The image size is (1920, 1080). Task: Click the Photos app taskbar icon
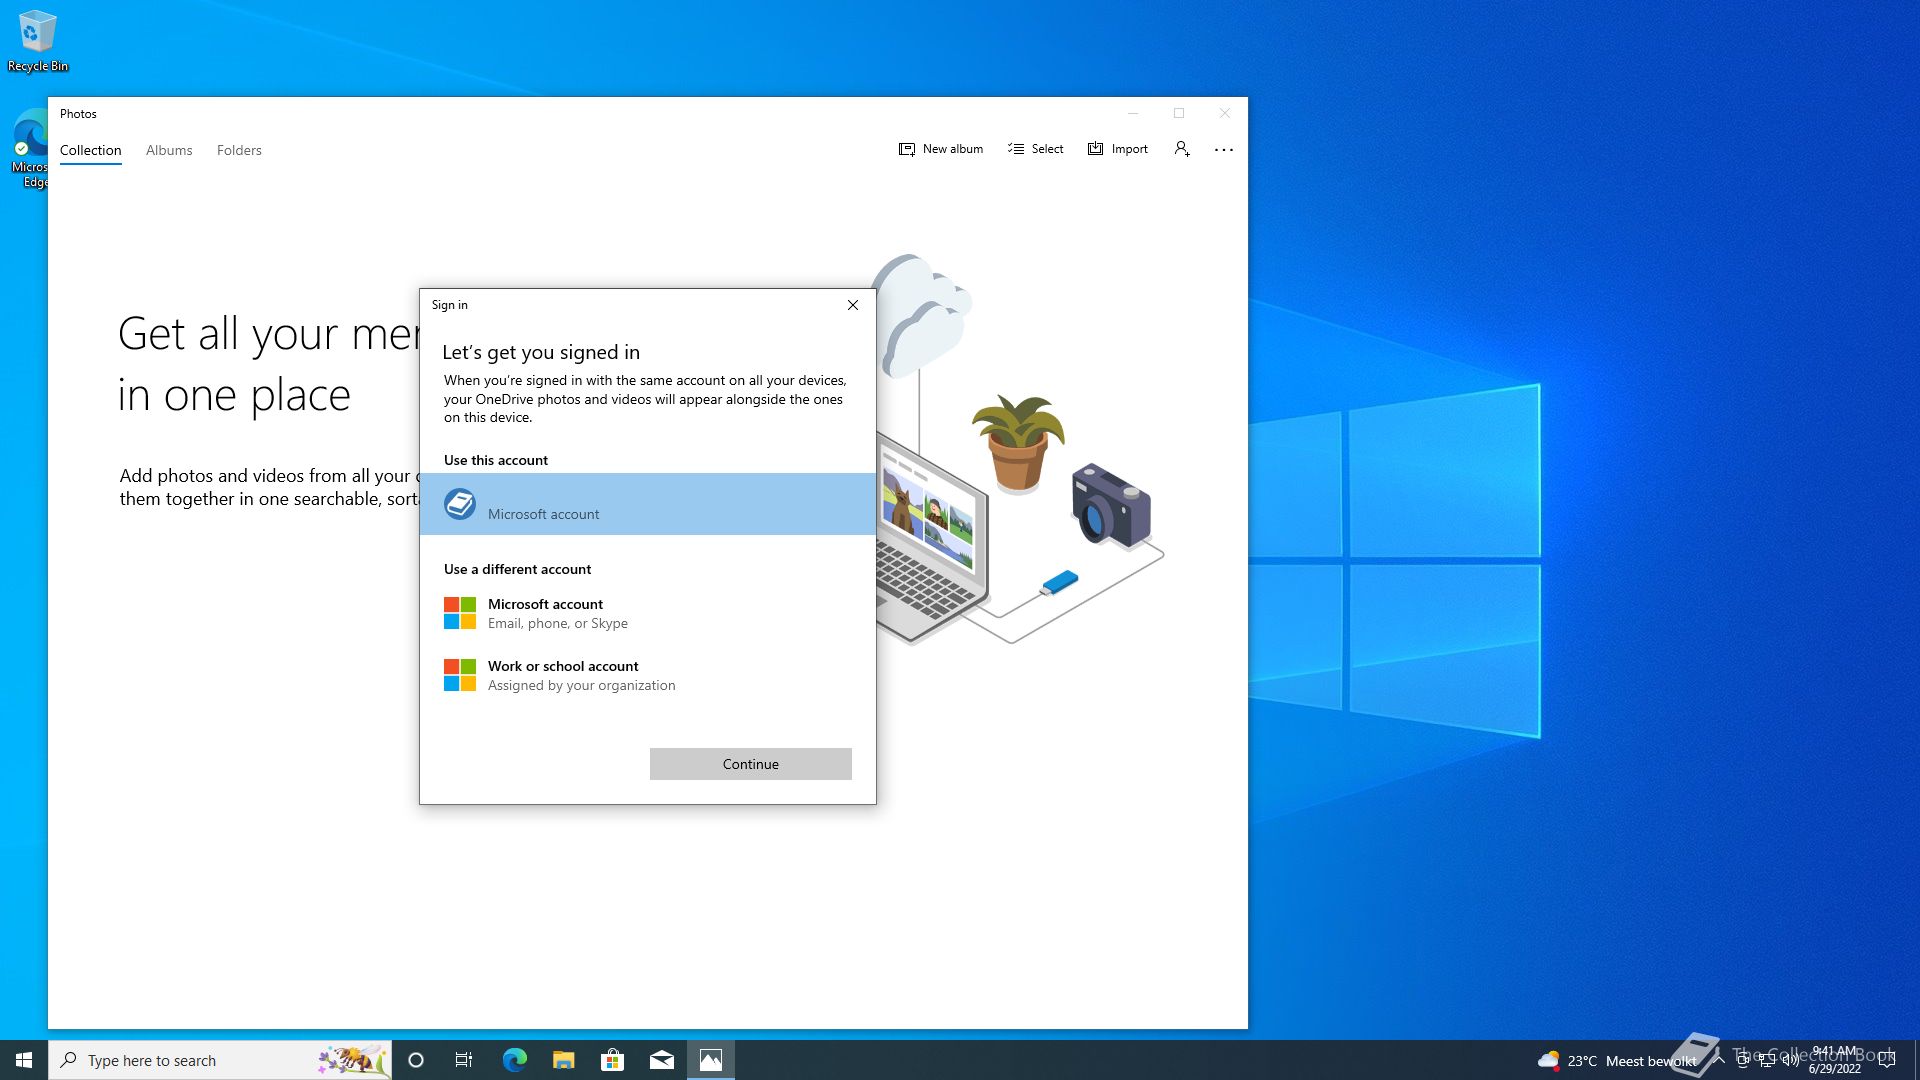click(x=711, y=1060)
